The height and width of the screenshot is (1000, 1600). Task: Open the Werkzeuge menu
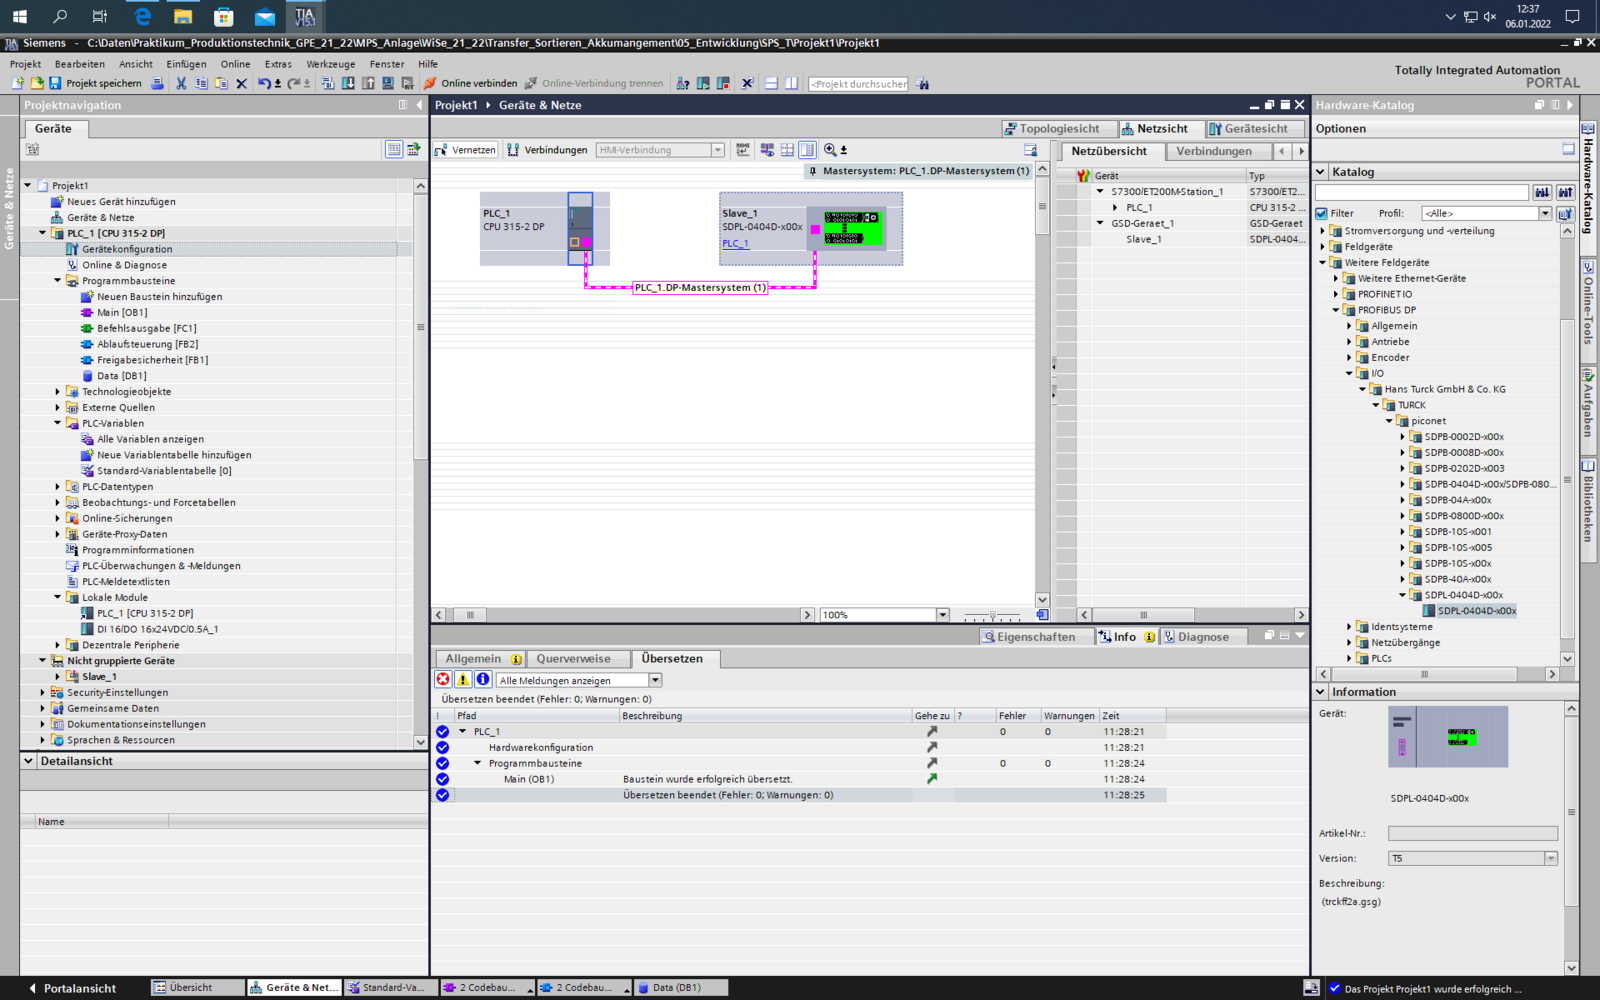pos(330,64)
